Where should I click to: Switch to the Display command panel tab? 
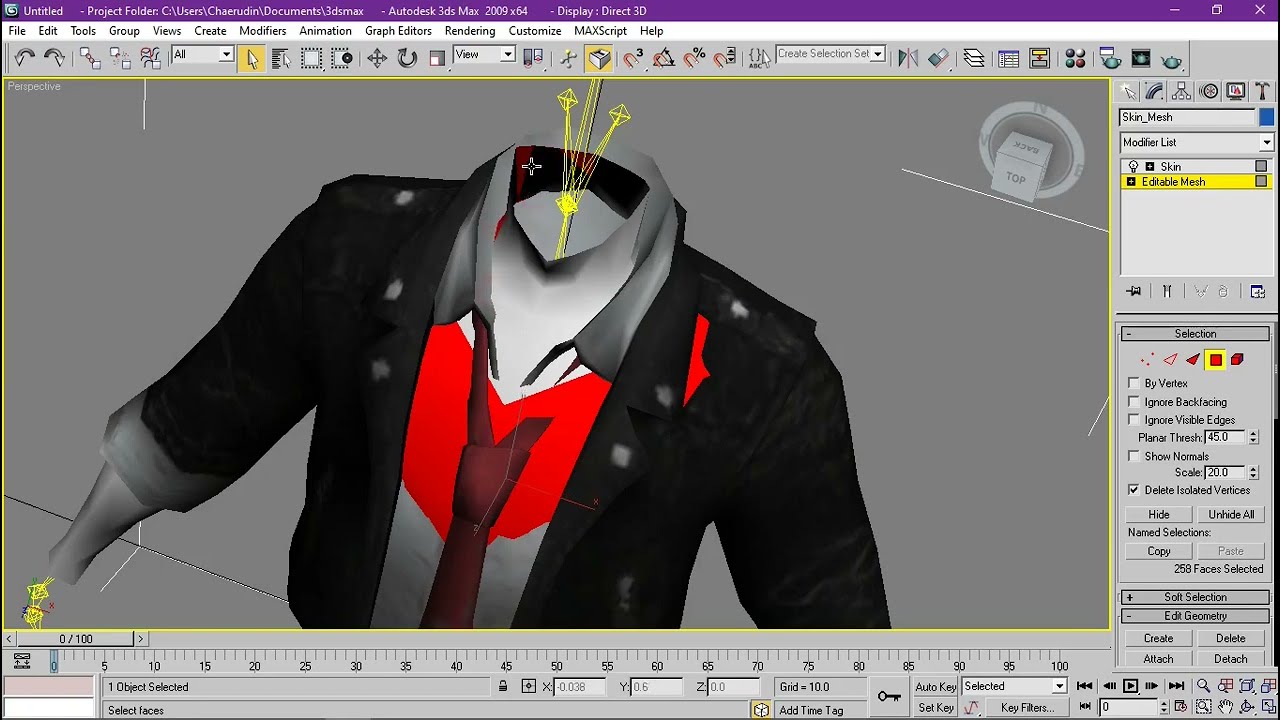click(1236, 91)
